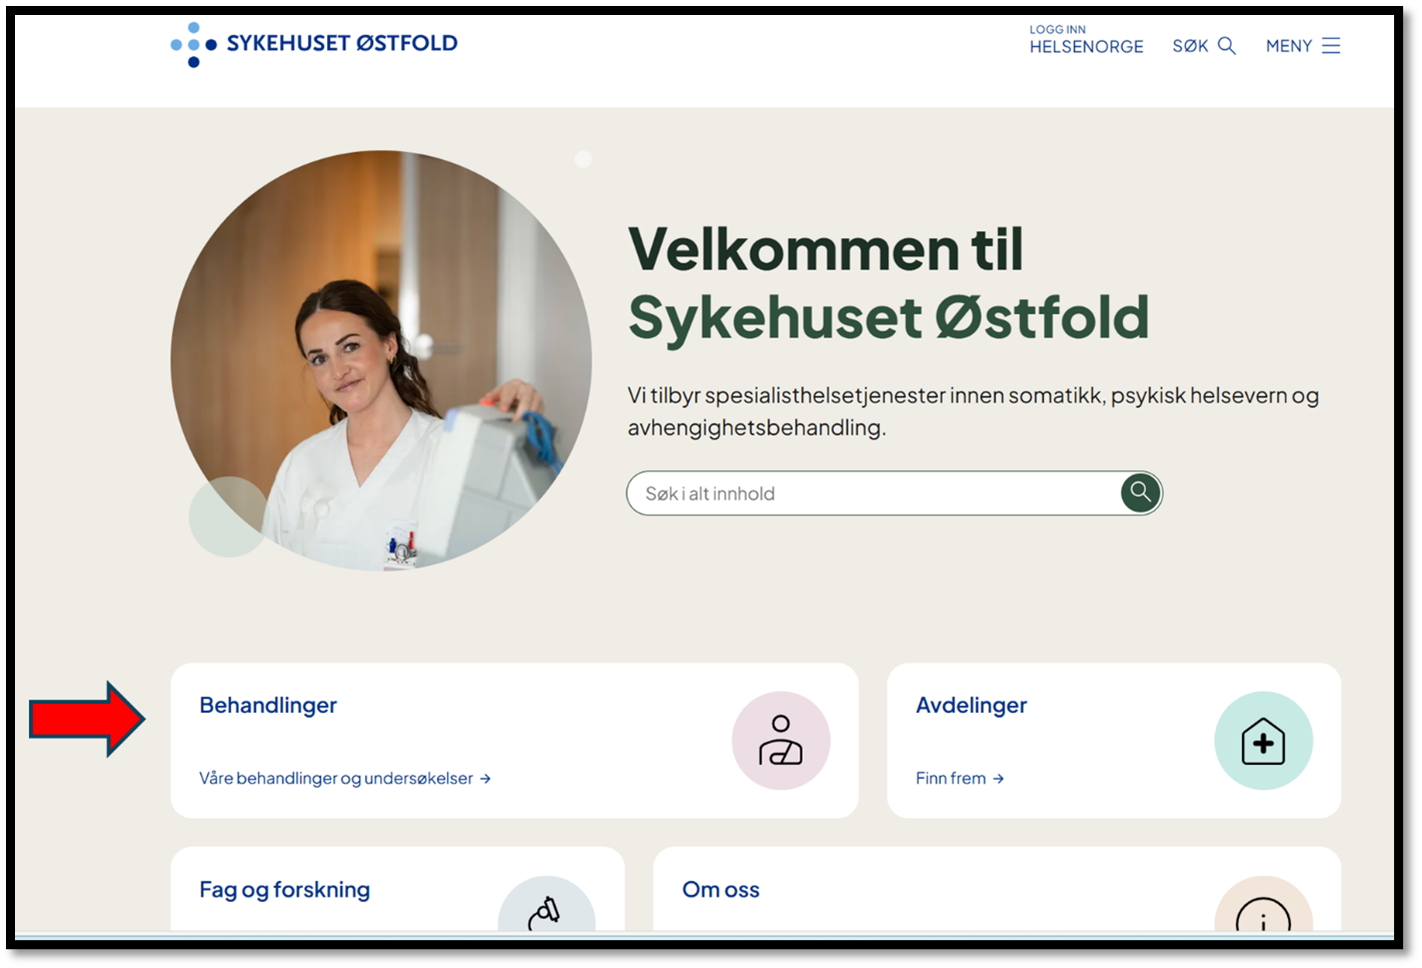The width and height of the screenshot is (1422, 968).
Task: Open MENY from the top navigation
Action: (1289, 45)
